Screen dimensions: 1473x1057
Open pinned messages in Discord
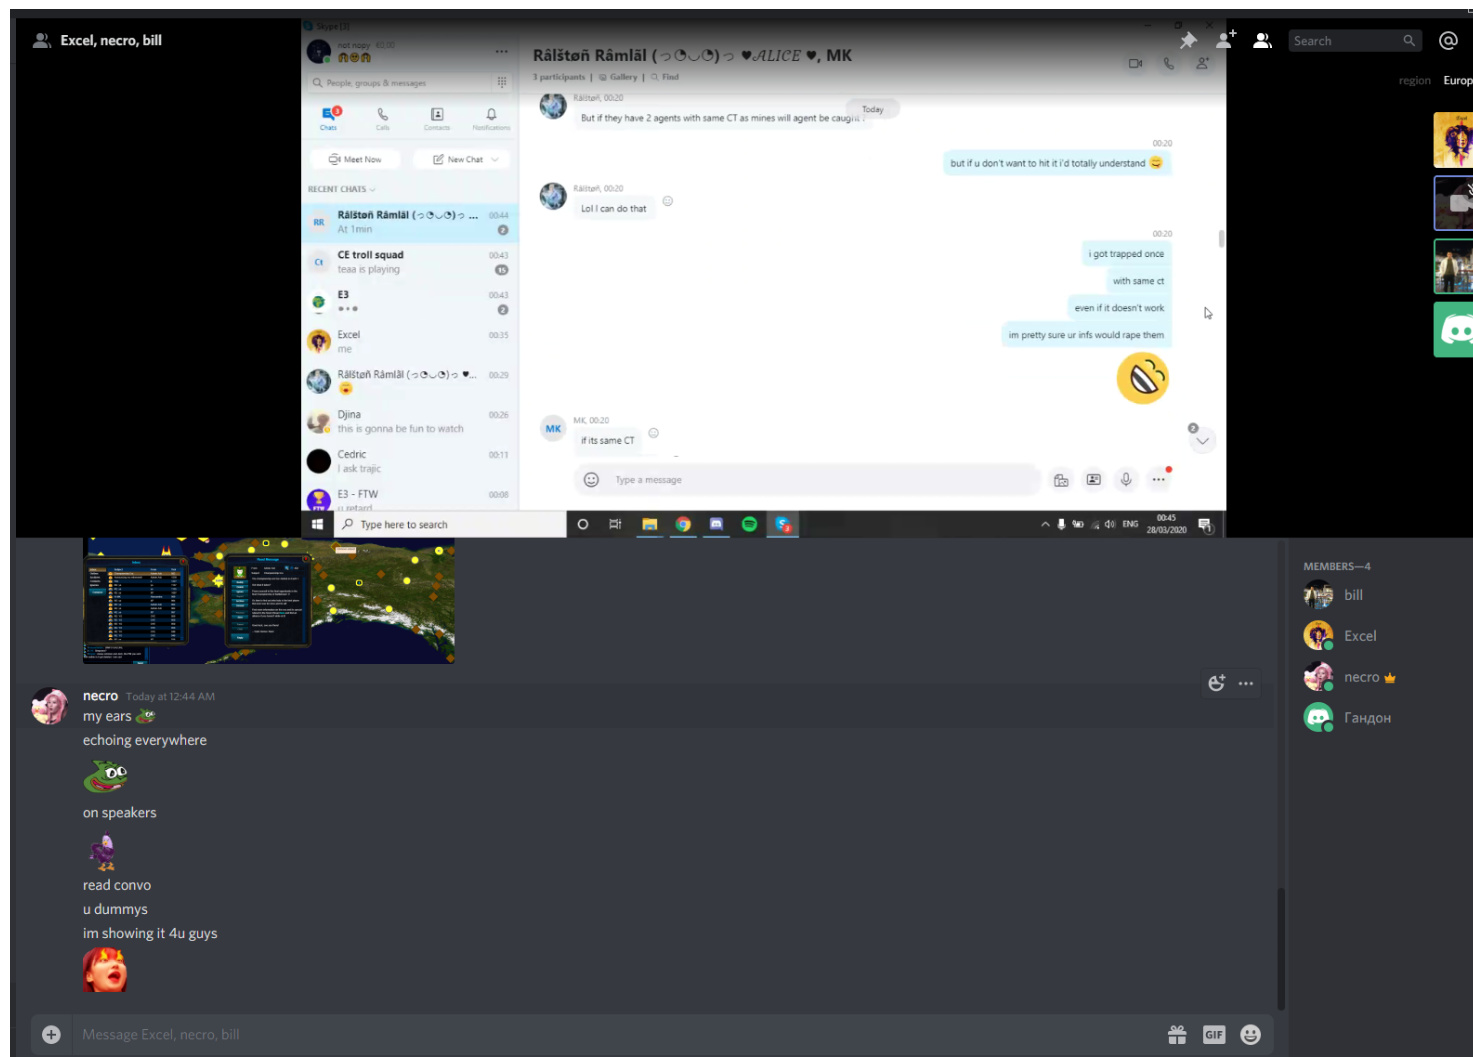click(1188, 40)
